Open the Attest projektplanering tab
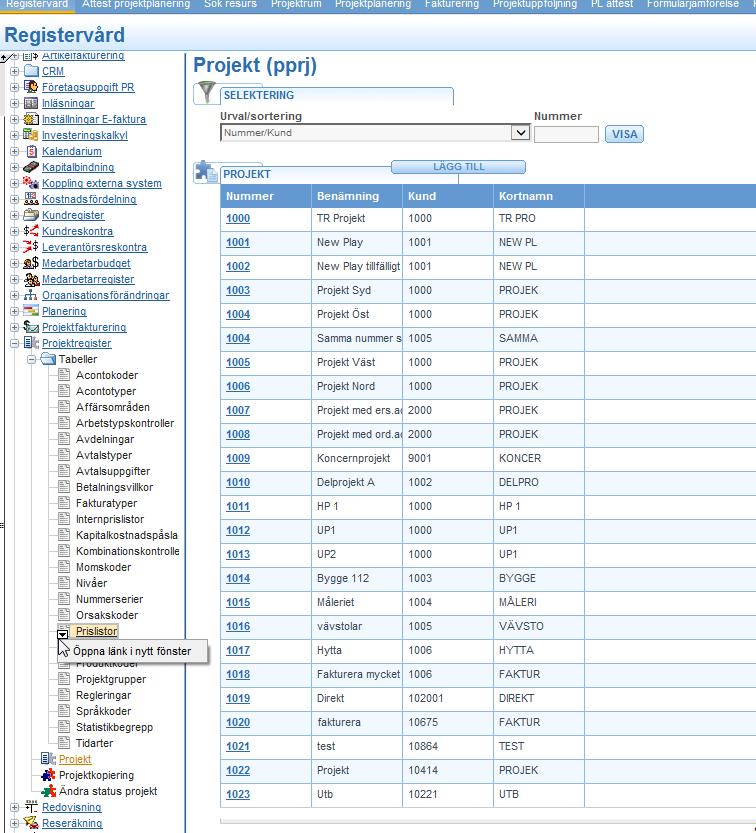The height and width of the screenshot is (833, 756). click(136, 4)
